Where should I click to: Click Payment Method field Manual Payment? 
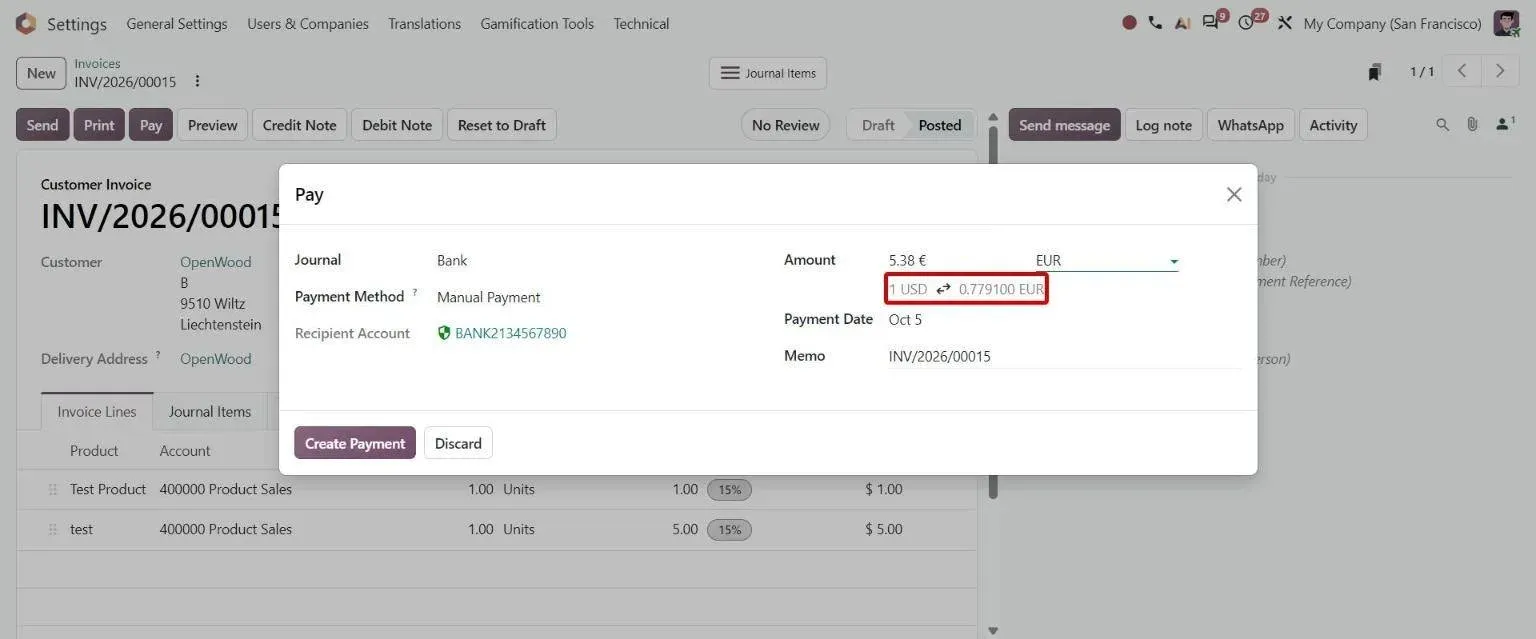tap(489, 297)
